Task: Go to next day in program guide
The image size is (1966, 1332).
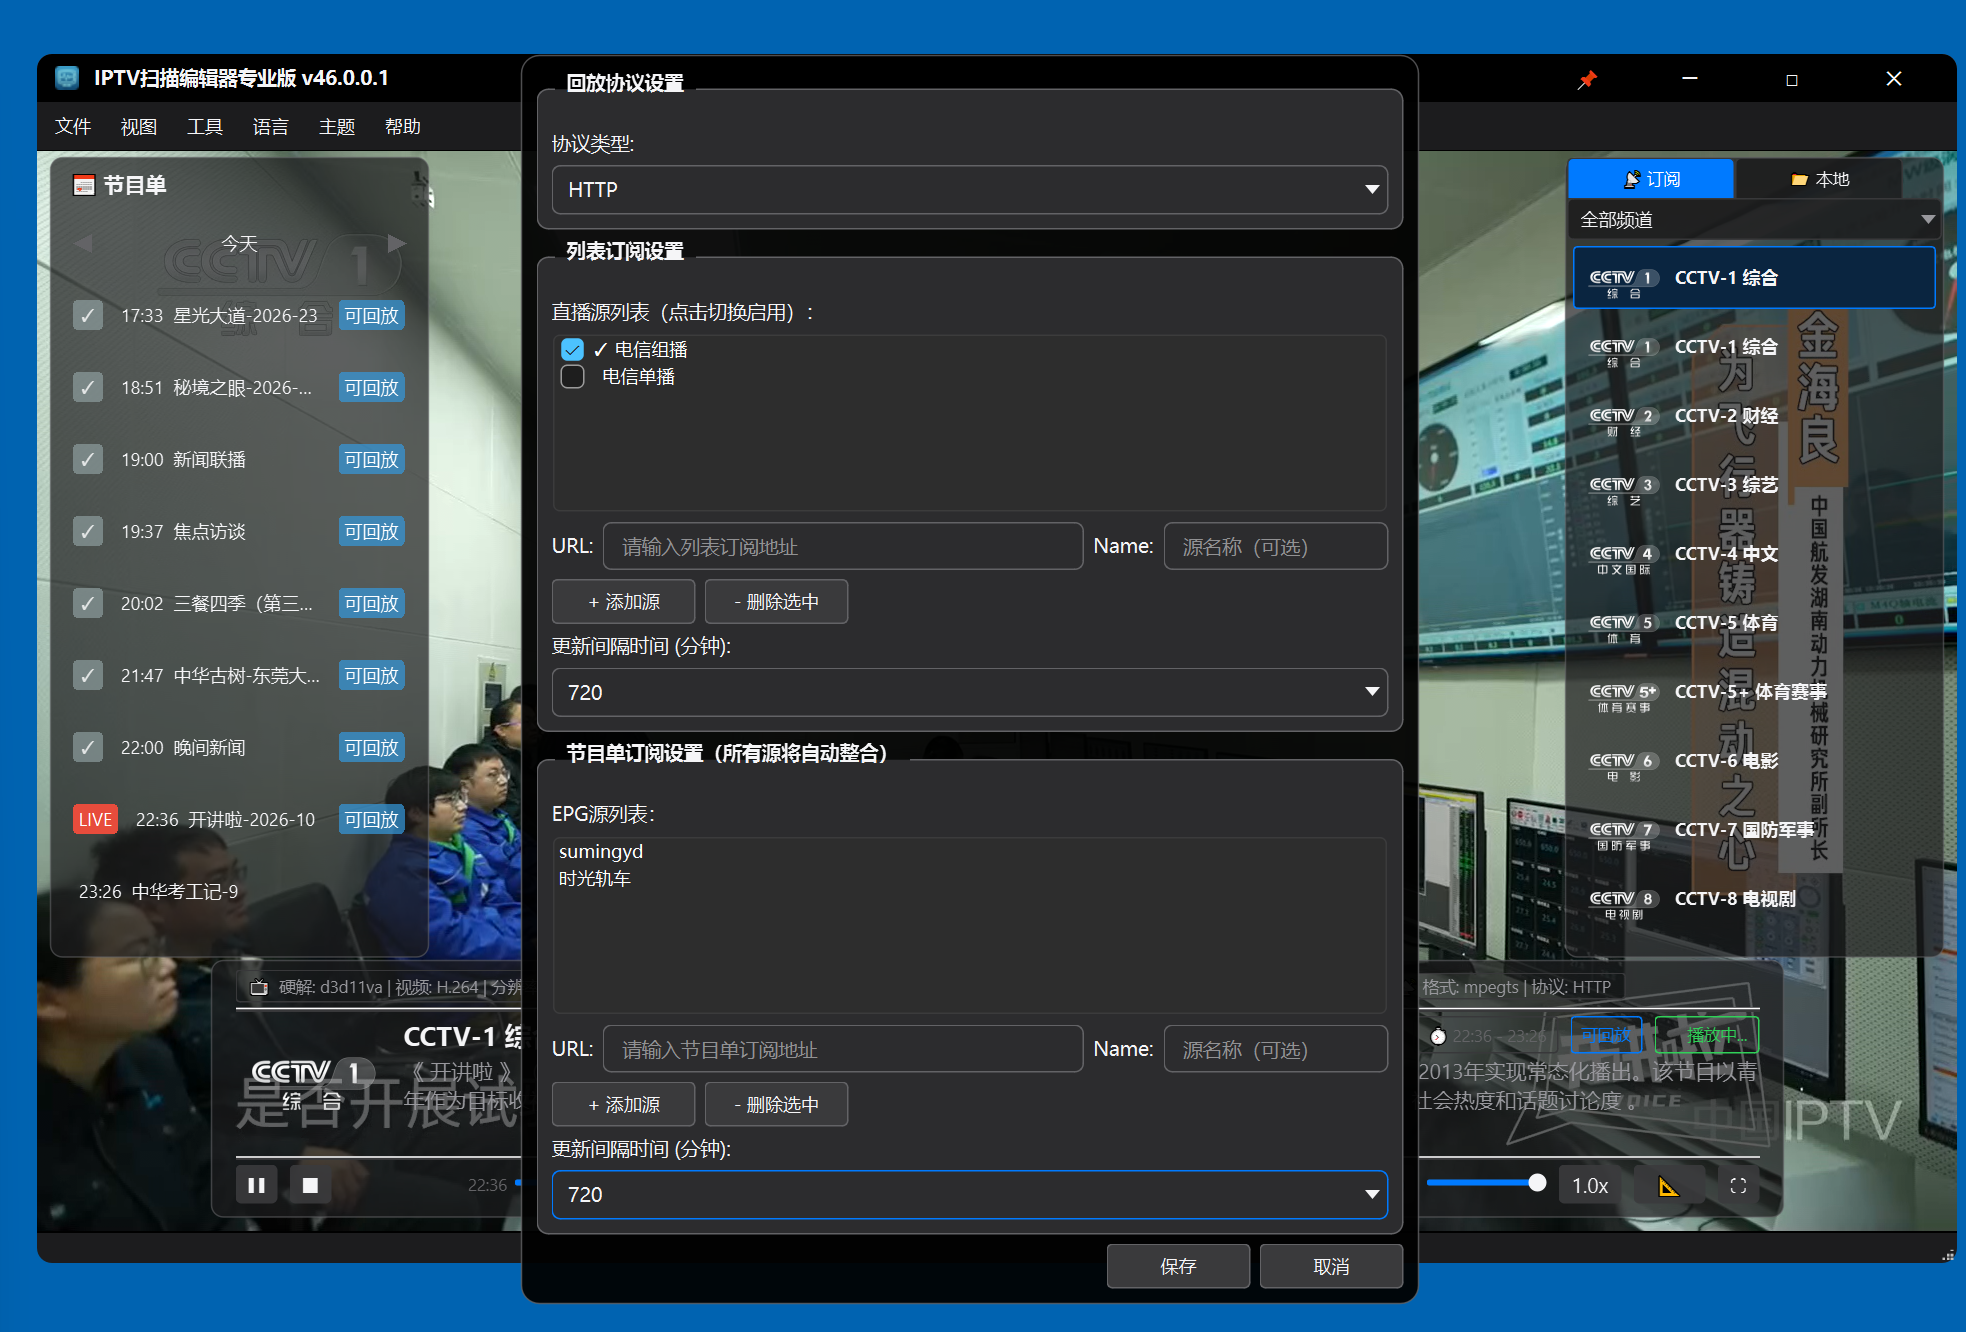Action: pyautogui.click(x=397, y=243)
